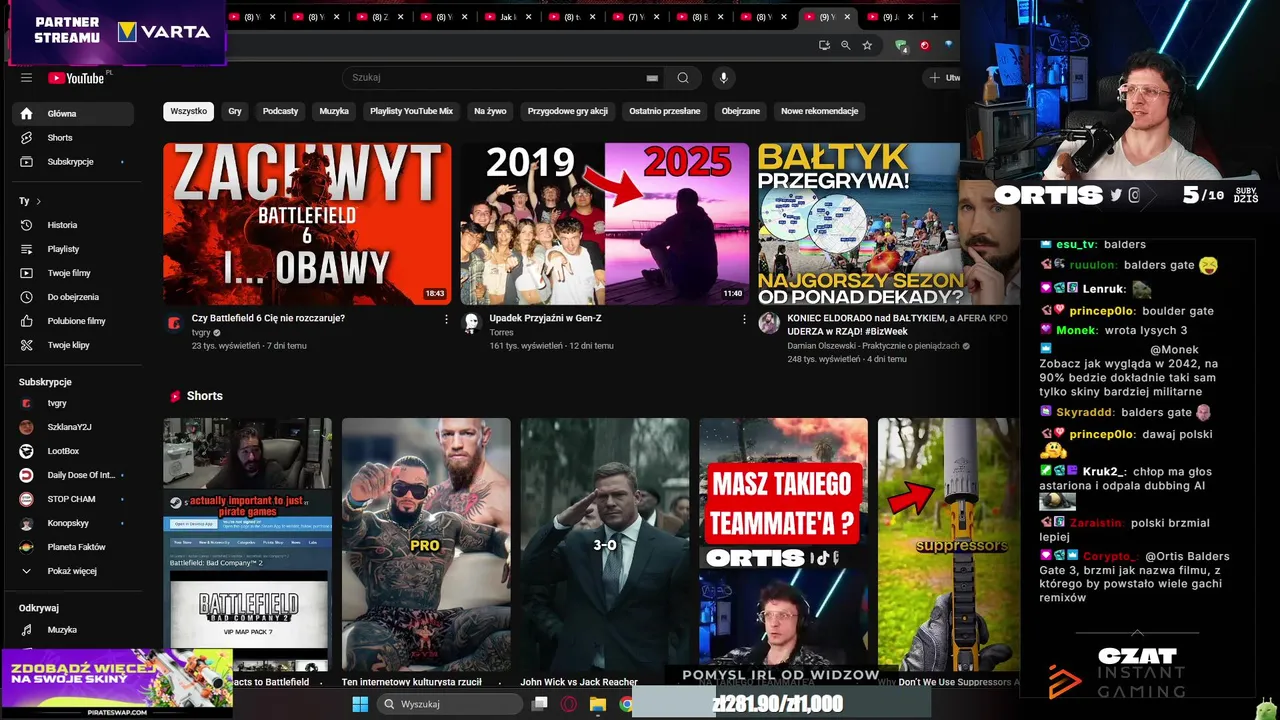Expand the Ty section chevron

pyautogui.click(x=38, y=201)
